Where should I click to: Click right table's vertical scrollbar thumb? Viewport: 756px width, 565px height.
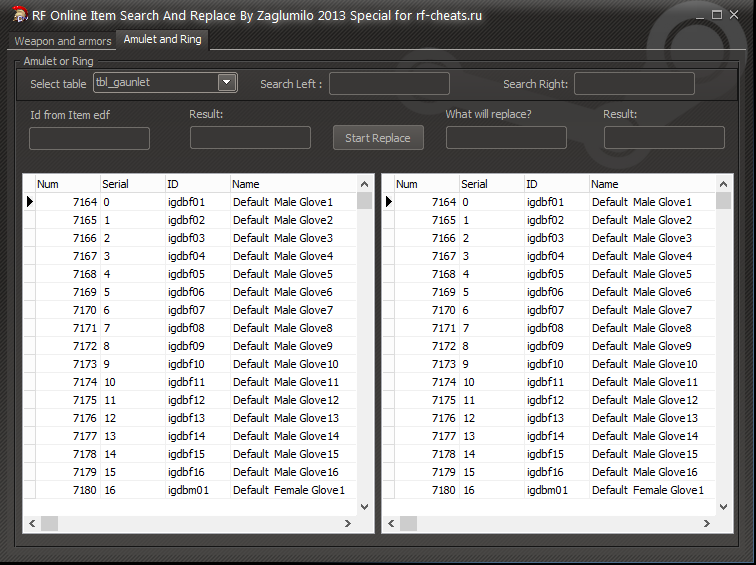pos(723,201)
